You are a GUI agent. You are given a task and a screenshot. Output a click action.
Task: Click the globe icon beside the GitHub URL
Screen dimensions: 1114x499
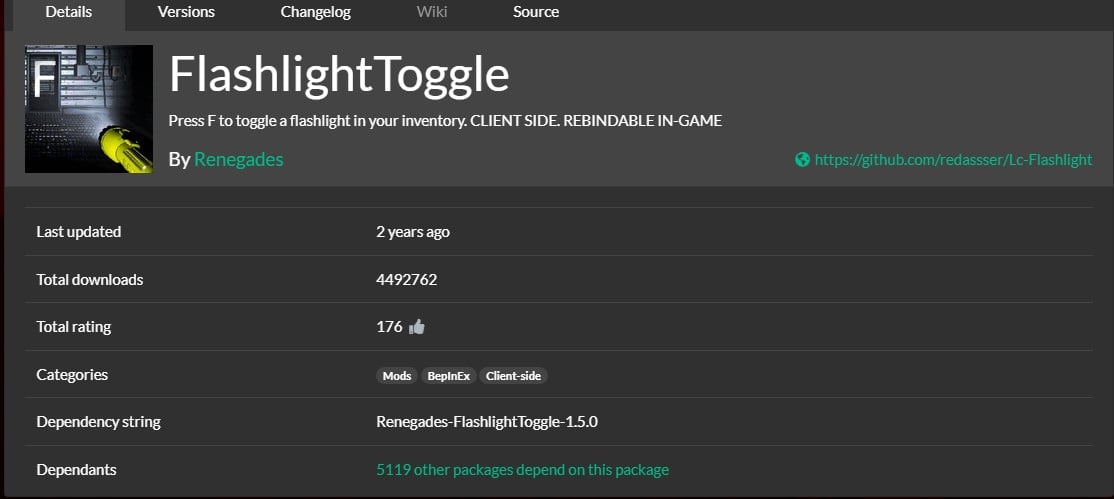(802, 159)
